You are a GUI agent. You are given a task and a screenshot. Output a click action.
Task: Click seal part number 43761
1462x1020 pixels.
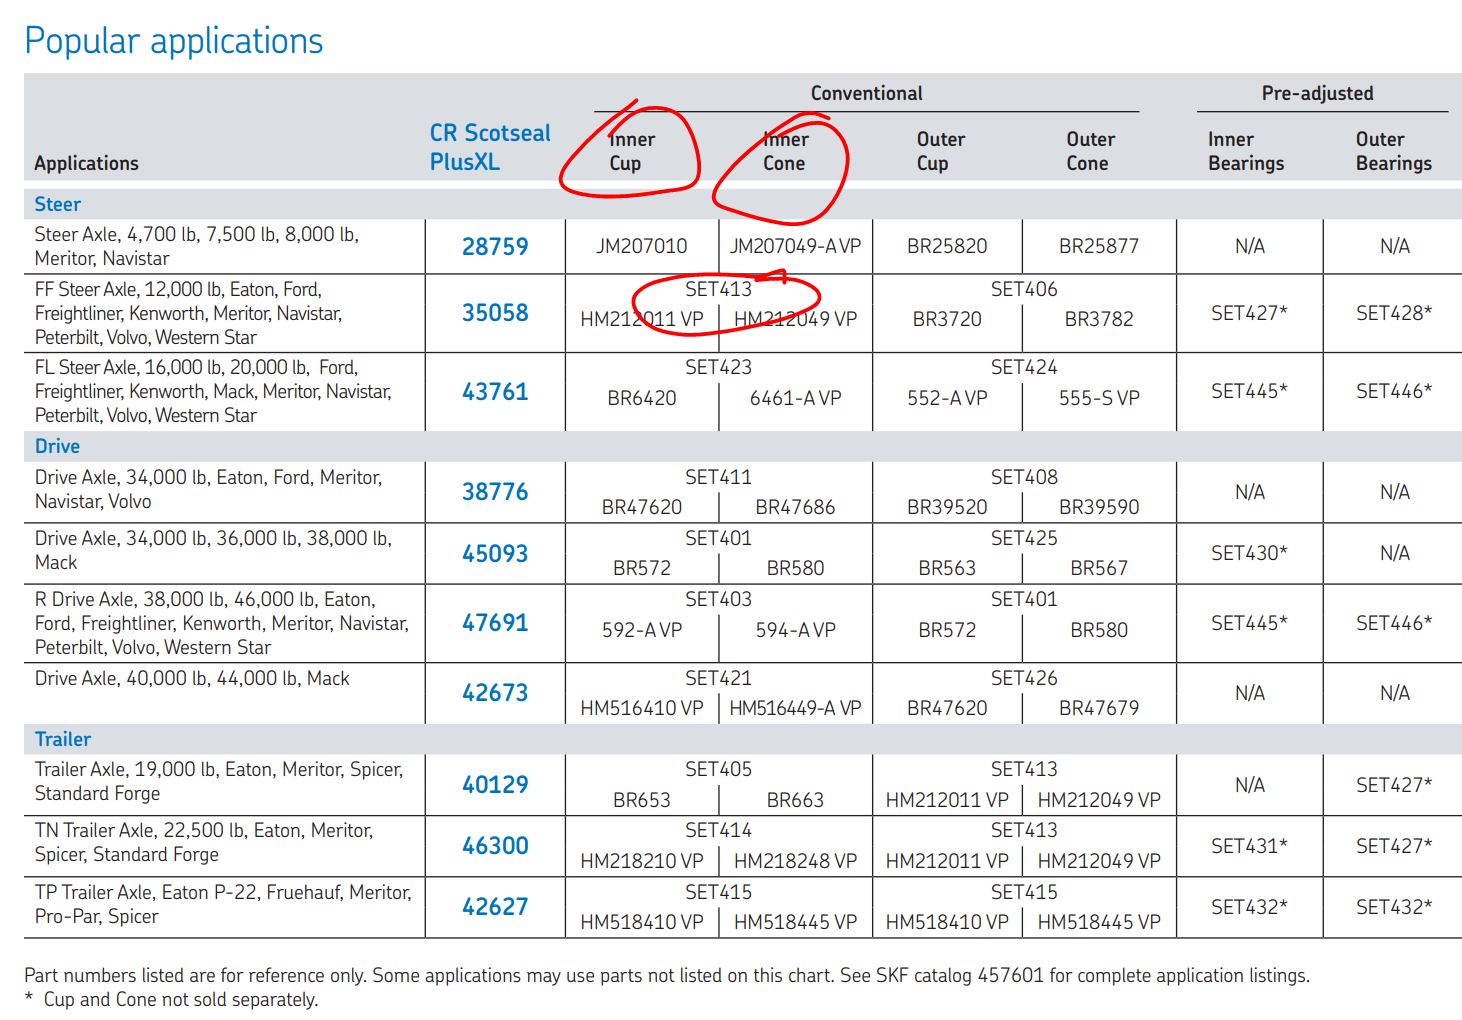point(495,392)
